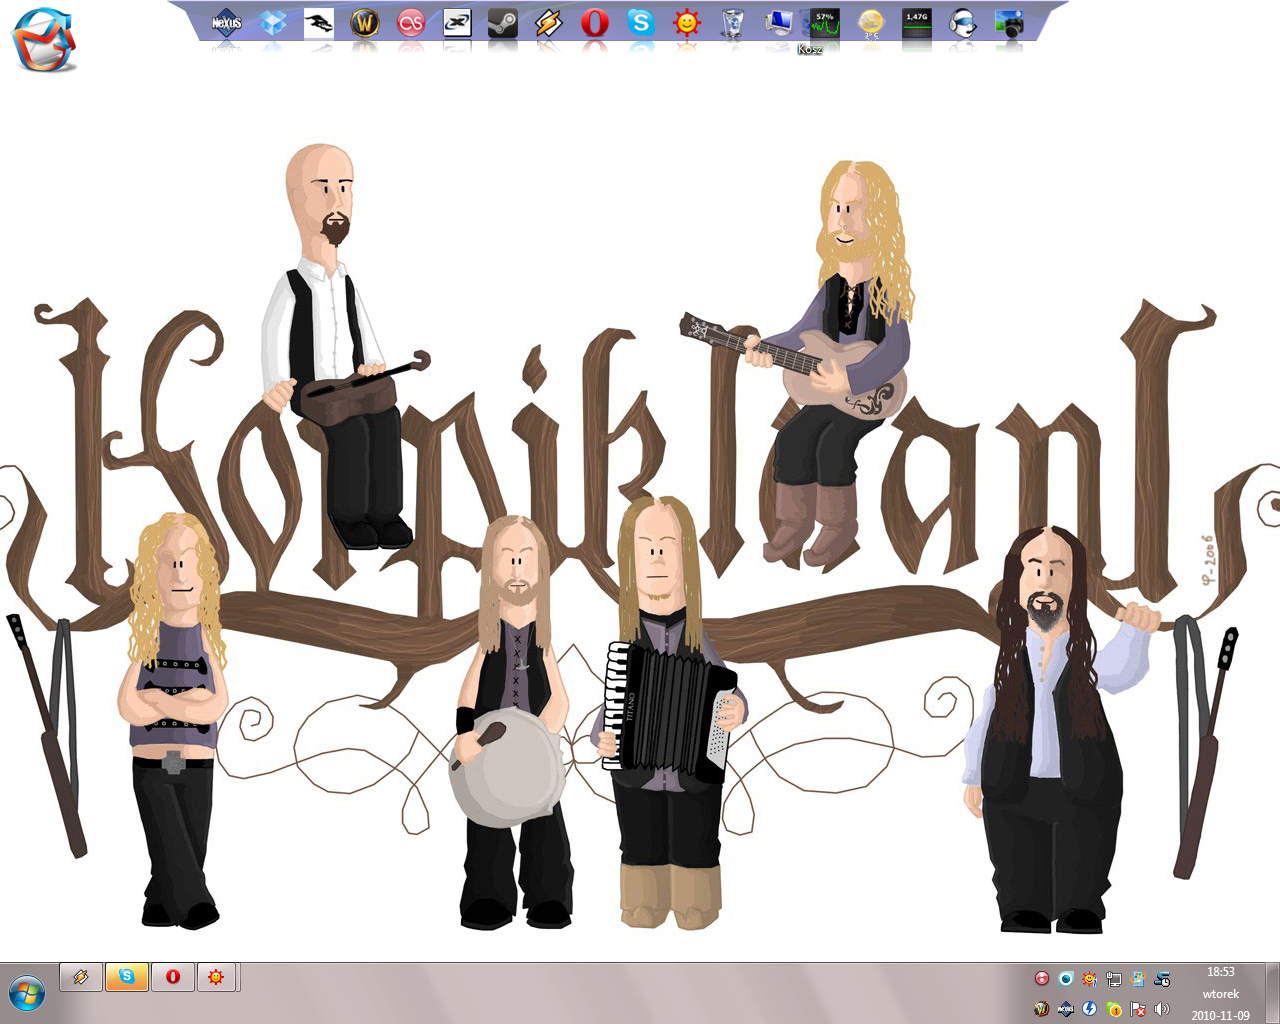Open the clock showing 18:53
The image size is (1280, 1024).
pos(1220,993)
